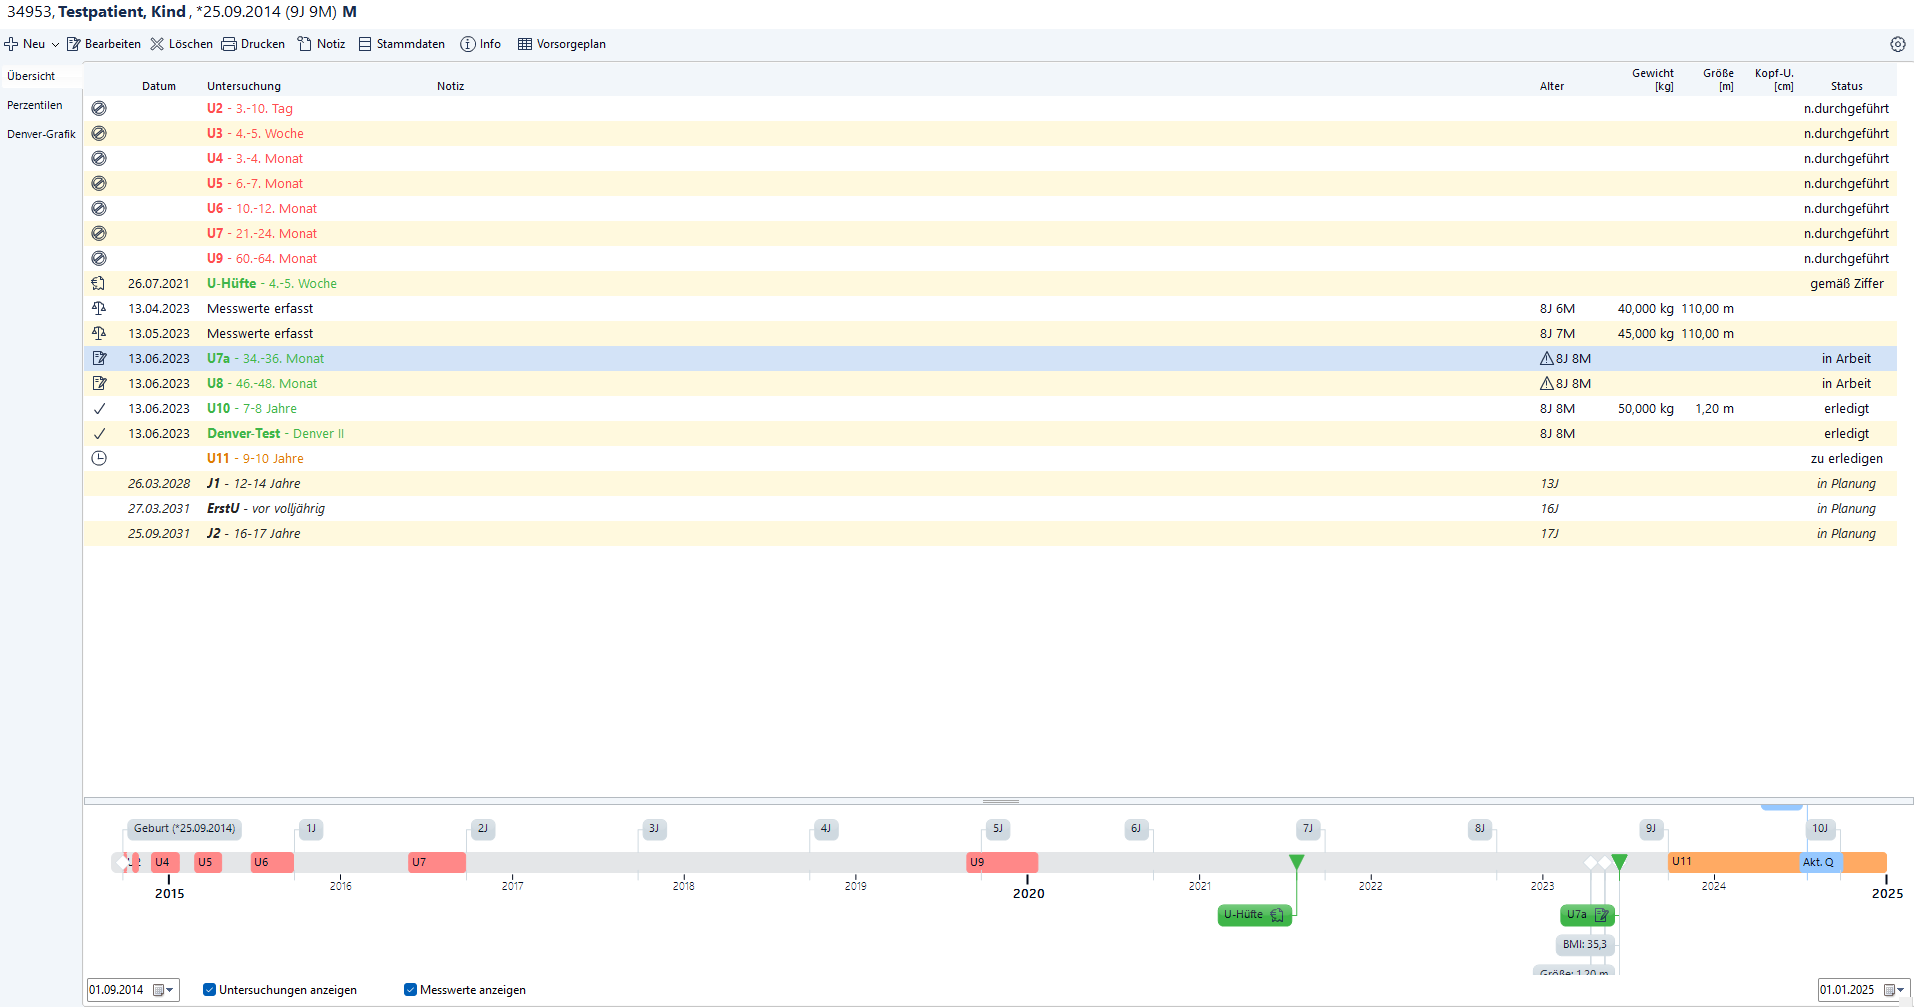Open settings gear at top right

click(1897, 44)
